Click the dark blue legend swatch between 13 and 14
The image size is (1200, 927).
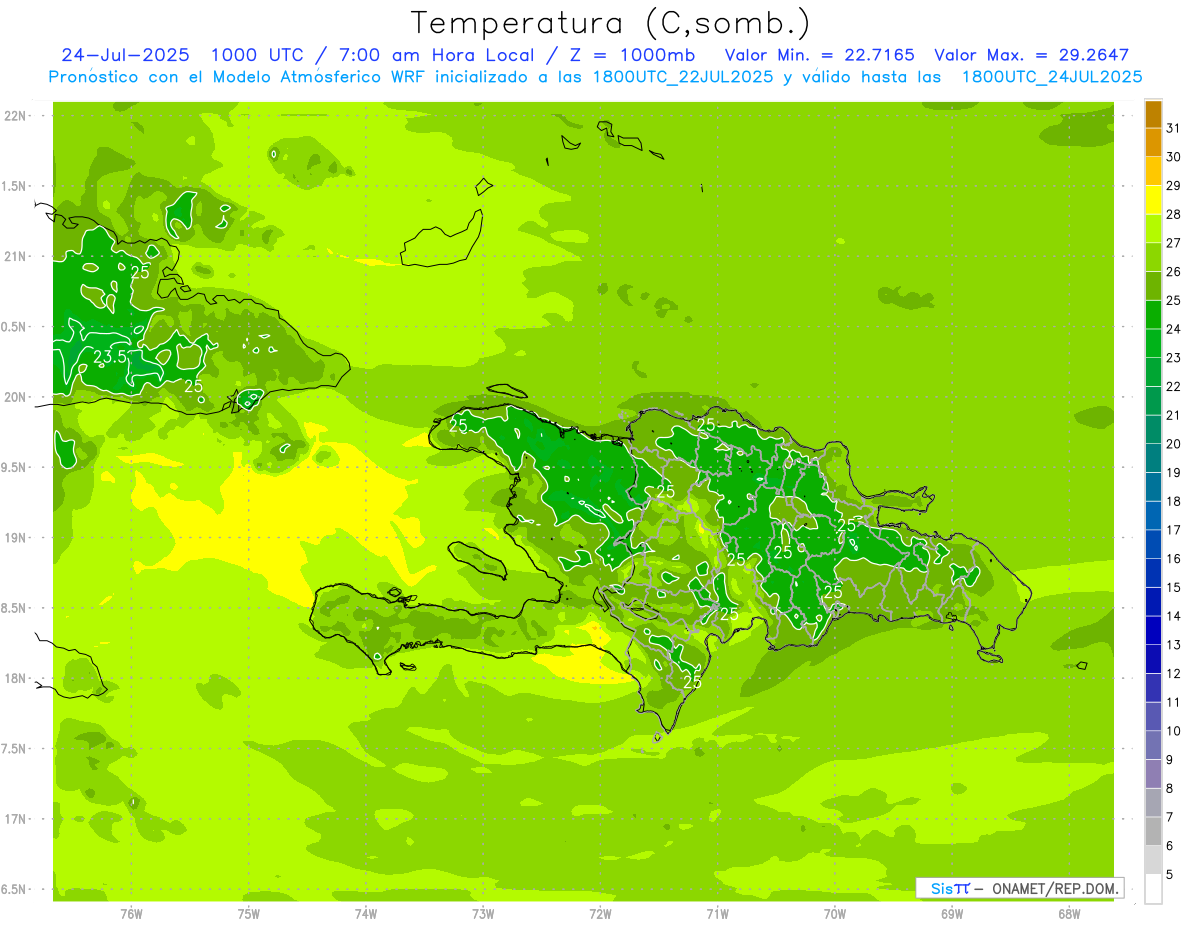tap(1153, 631)
